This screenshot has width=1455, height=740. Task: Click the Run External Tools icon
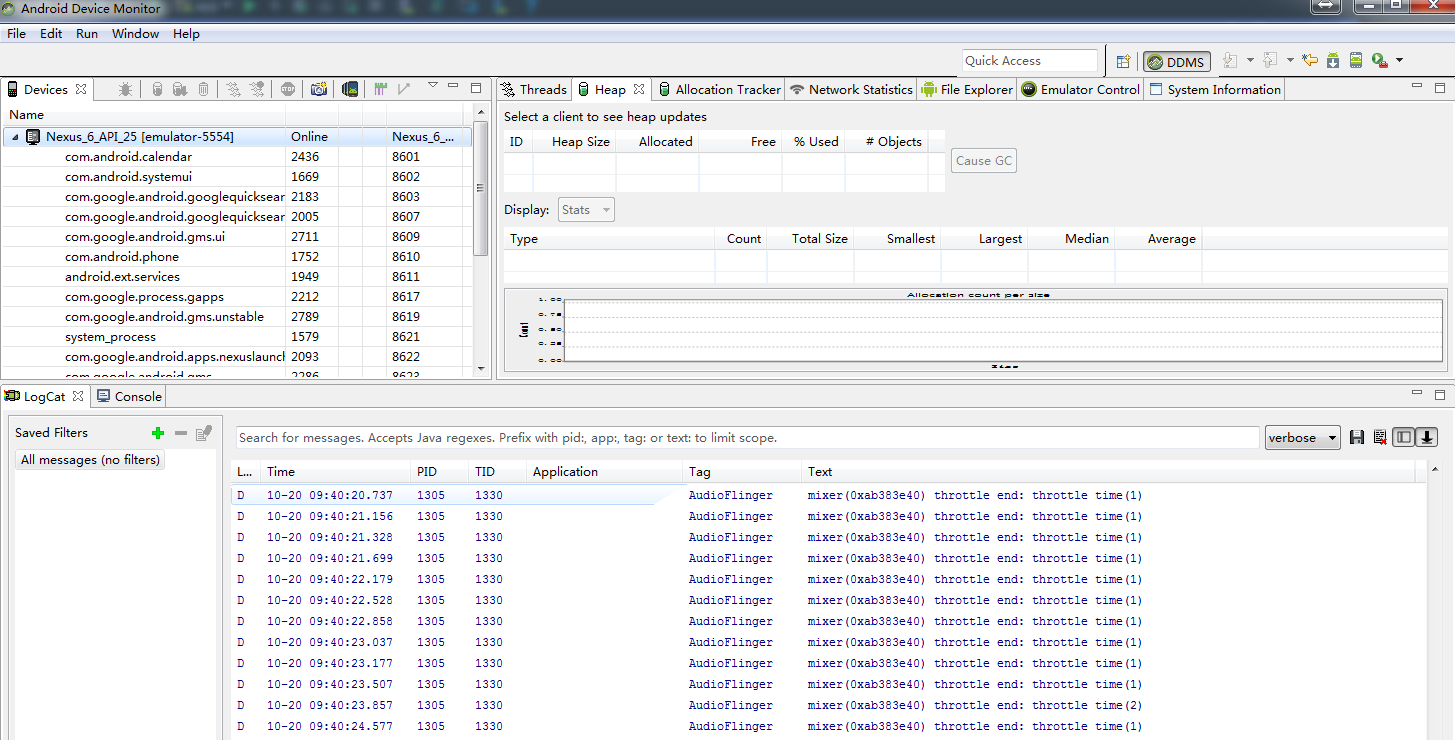[1380, 61]
